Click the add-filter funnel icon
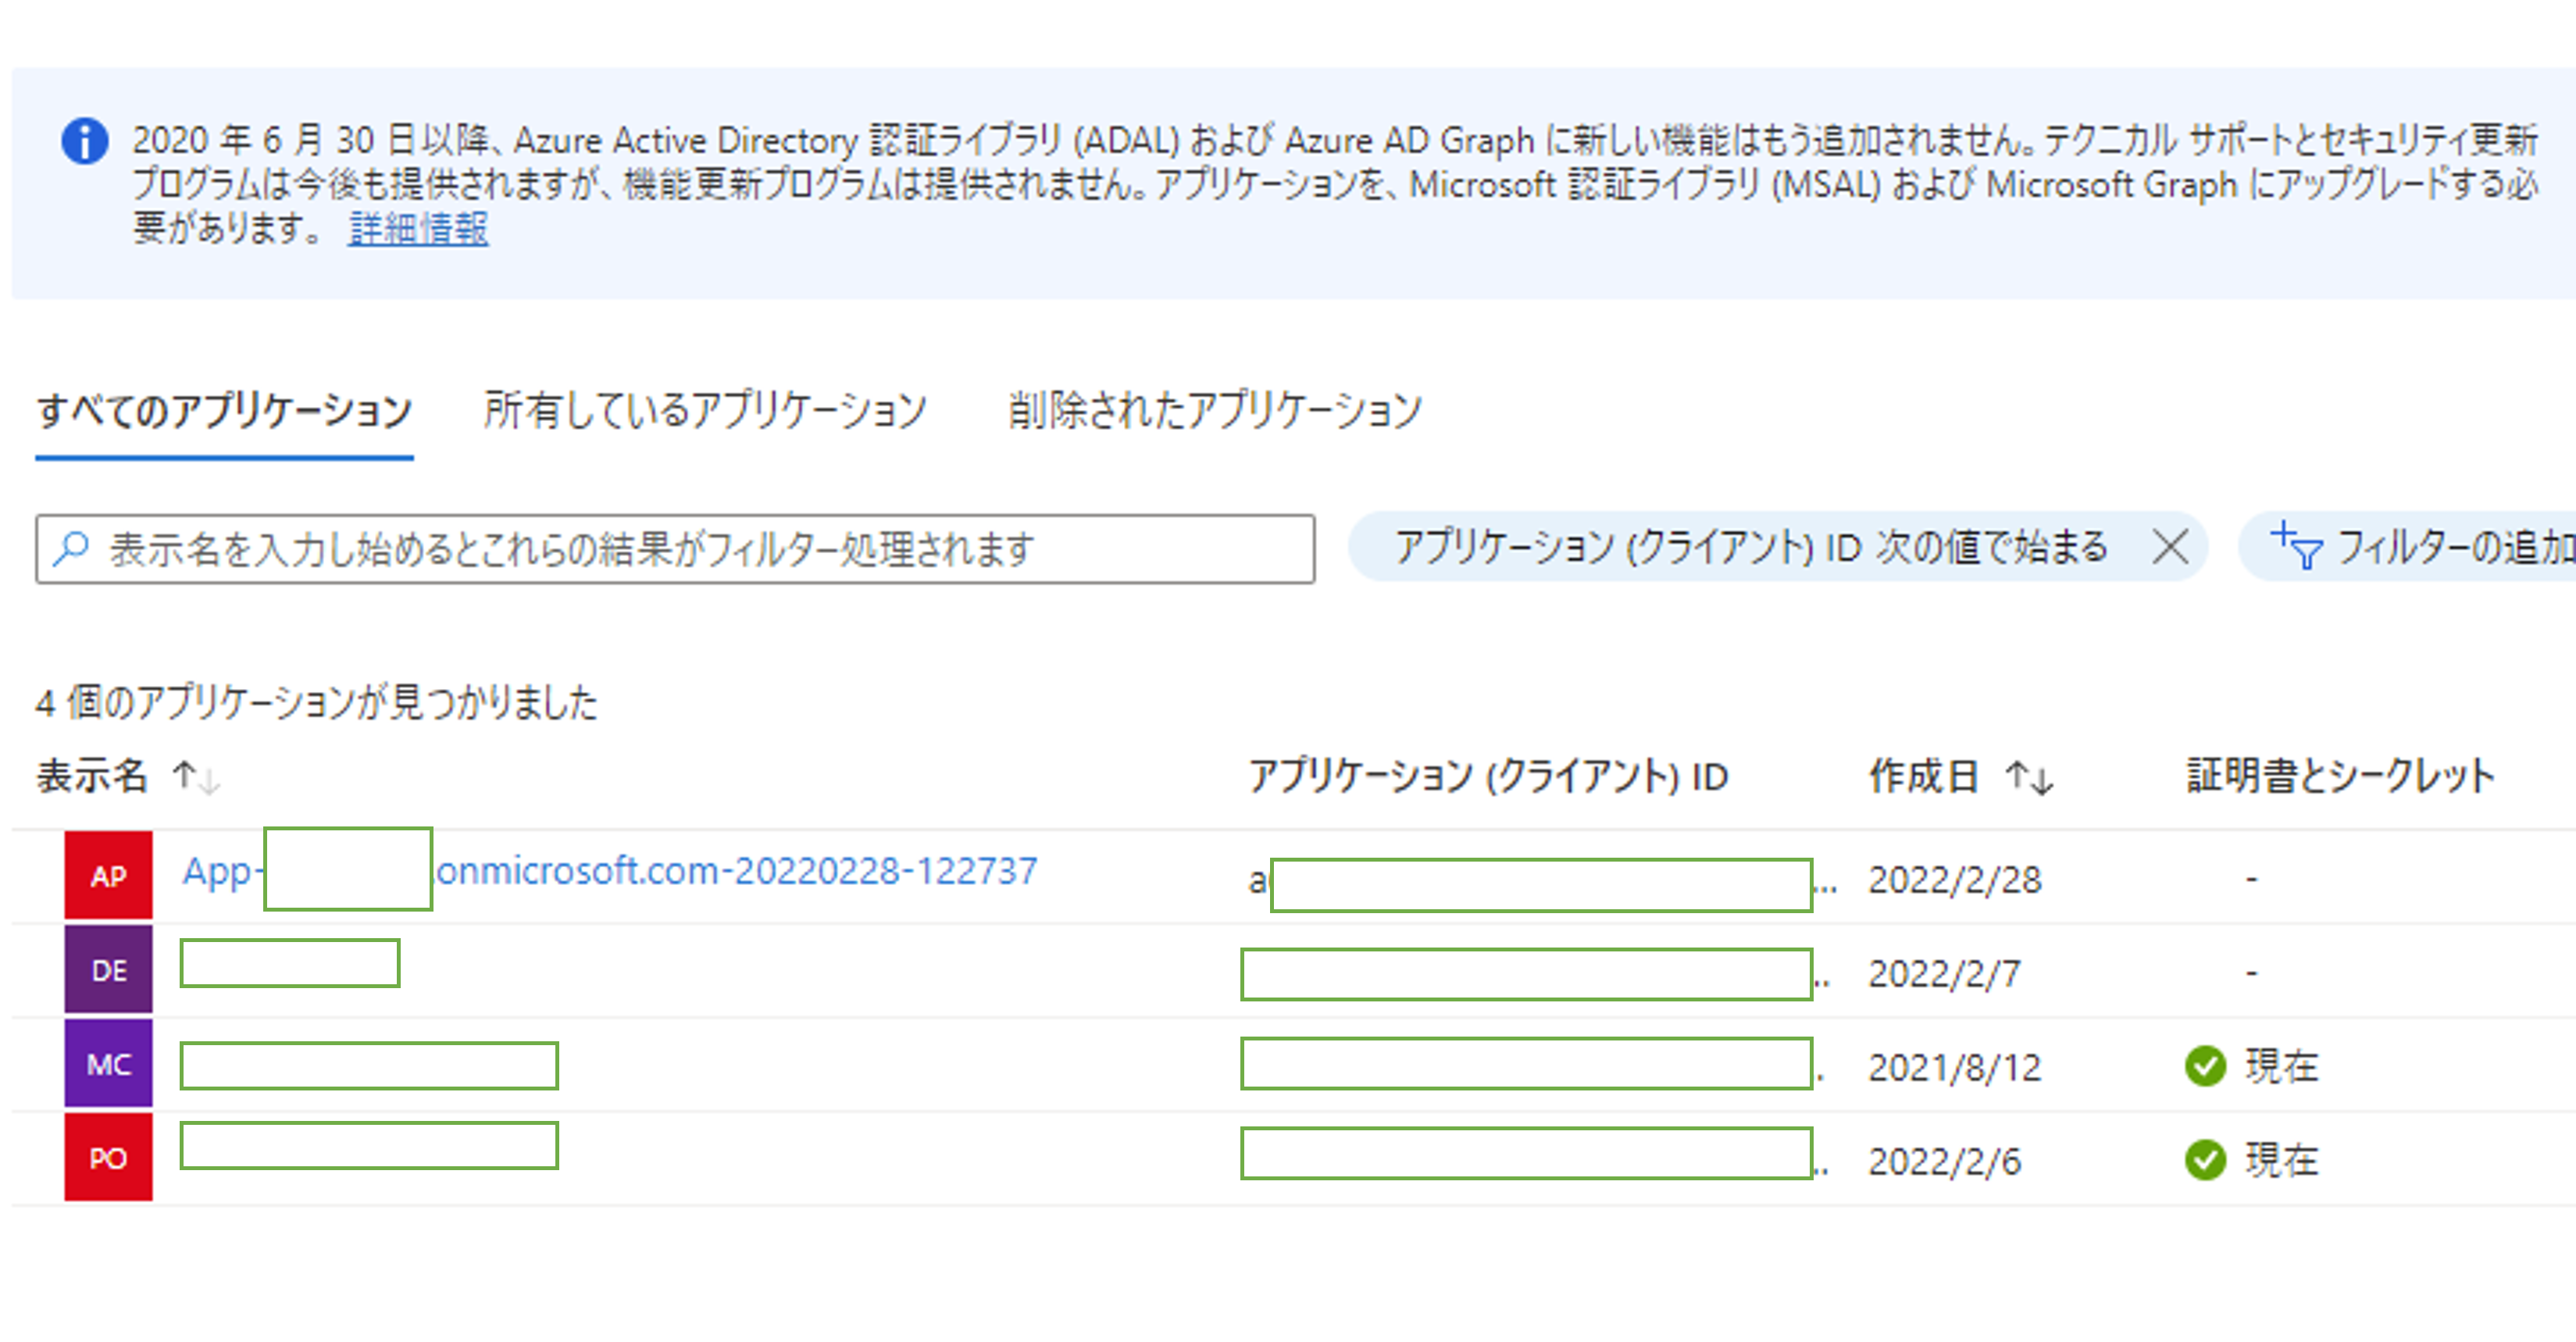The width and height of the screenshot is (2576, 1342). (x=2296, y=546)
